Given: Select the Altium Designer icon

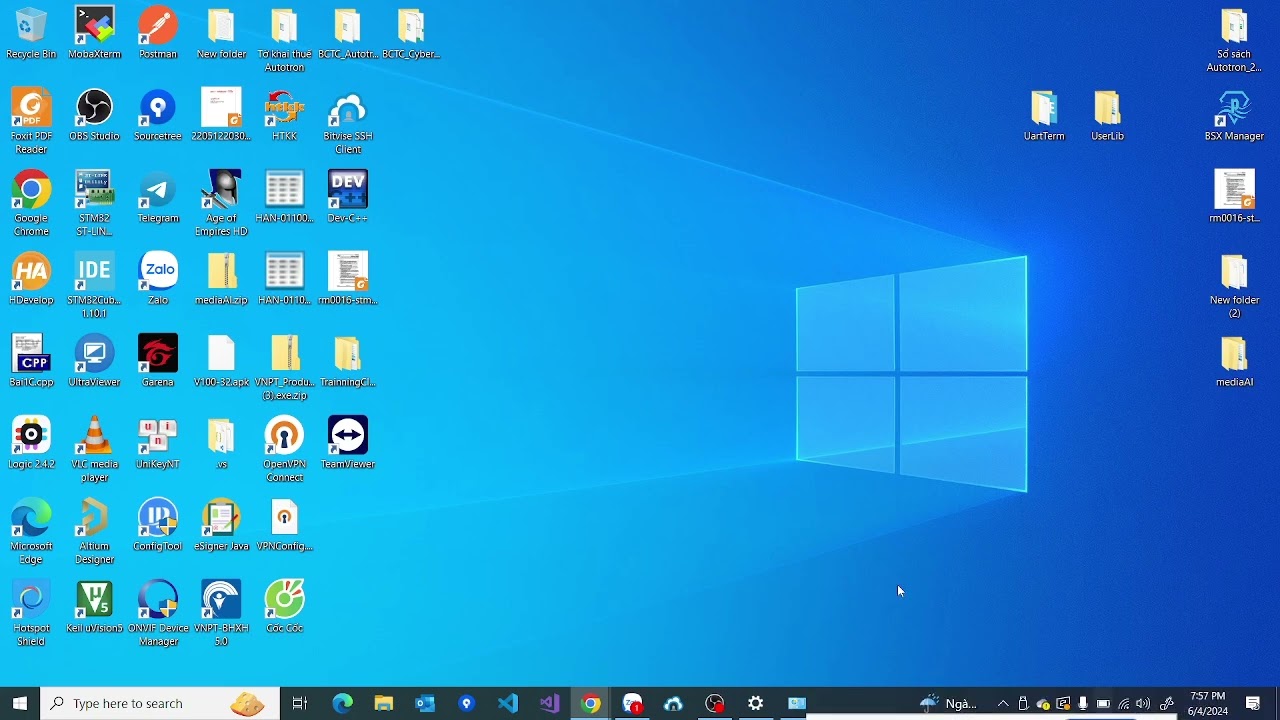Looking at the screenshot, I should (95, 531).
